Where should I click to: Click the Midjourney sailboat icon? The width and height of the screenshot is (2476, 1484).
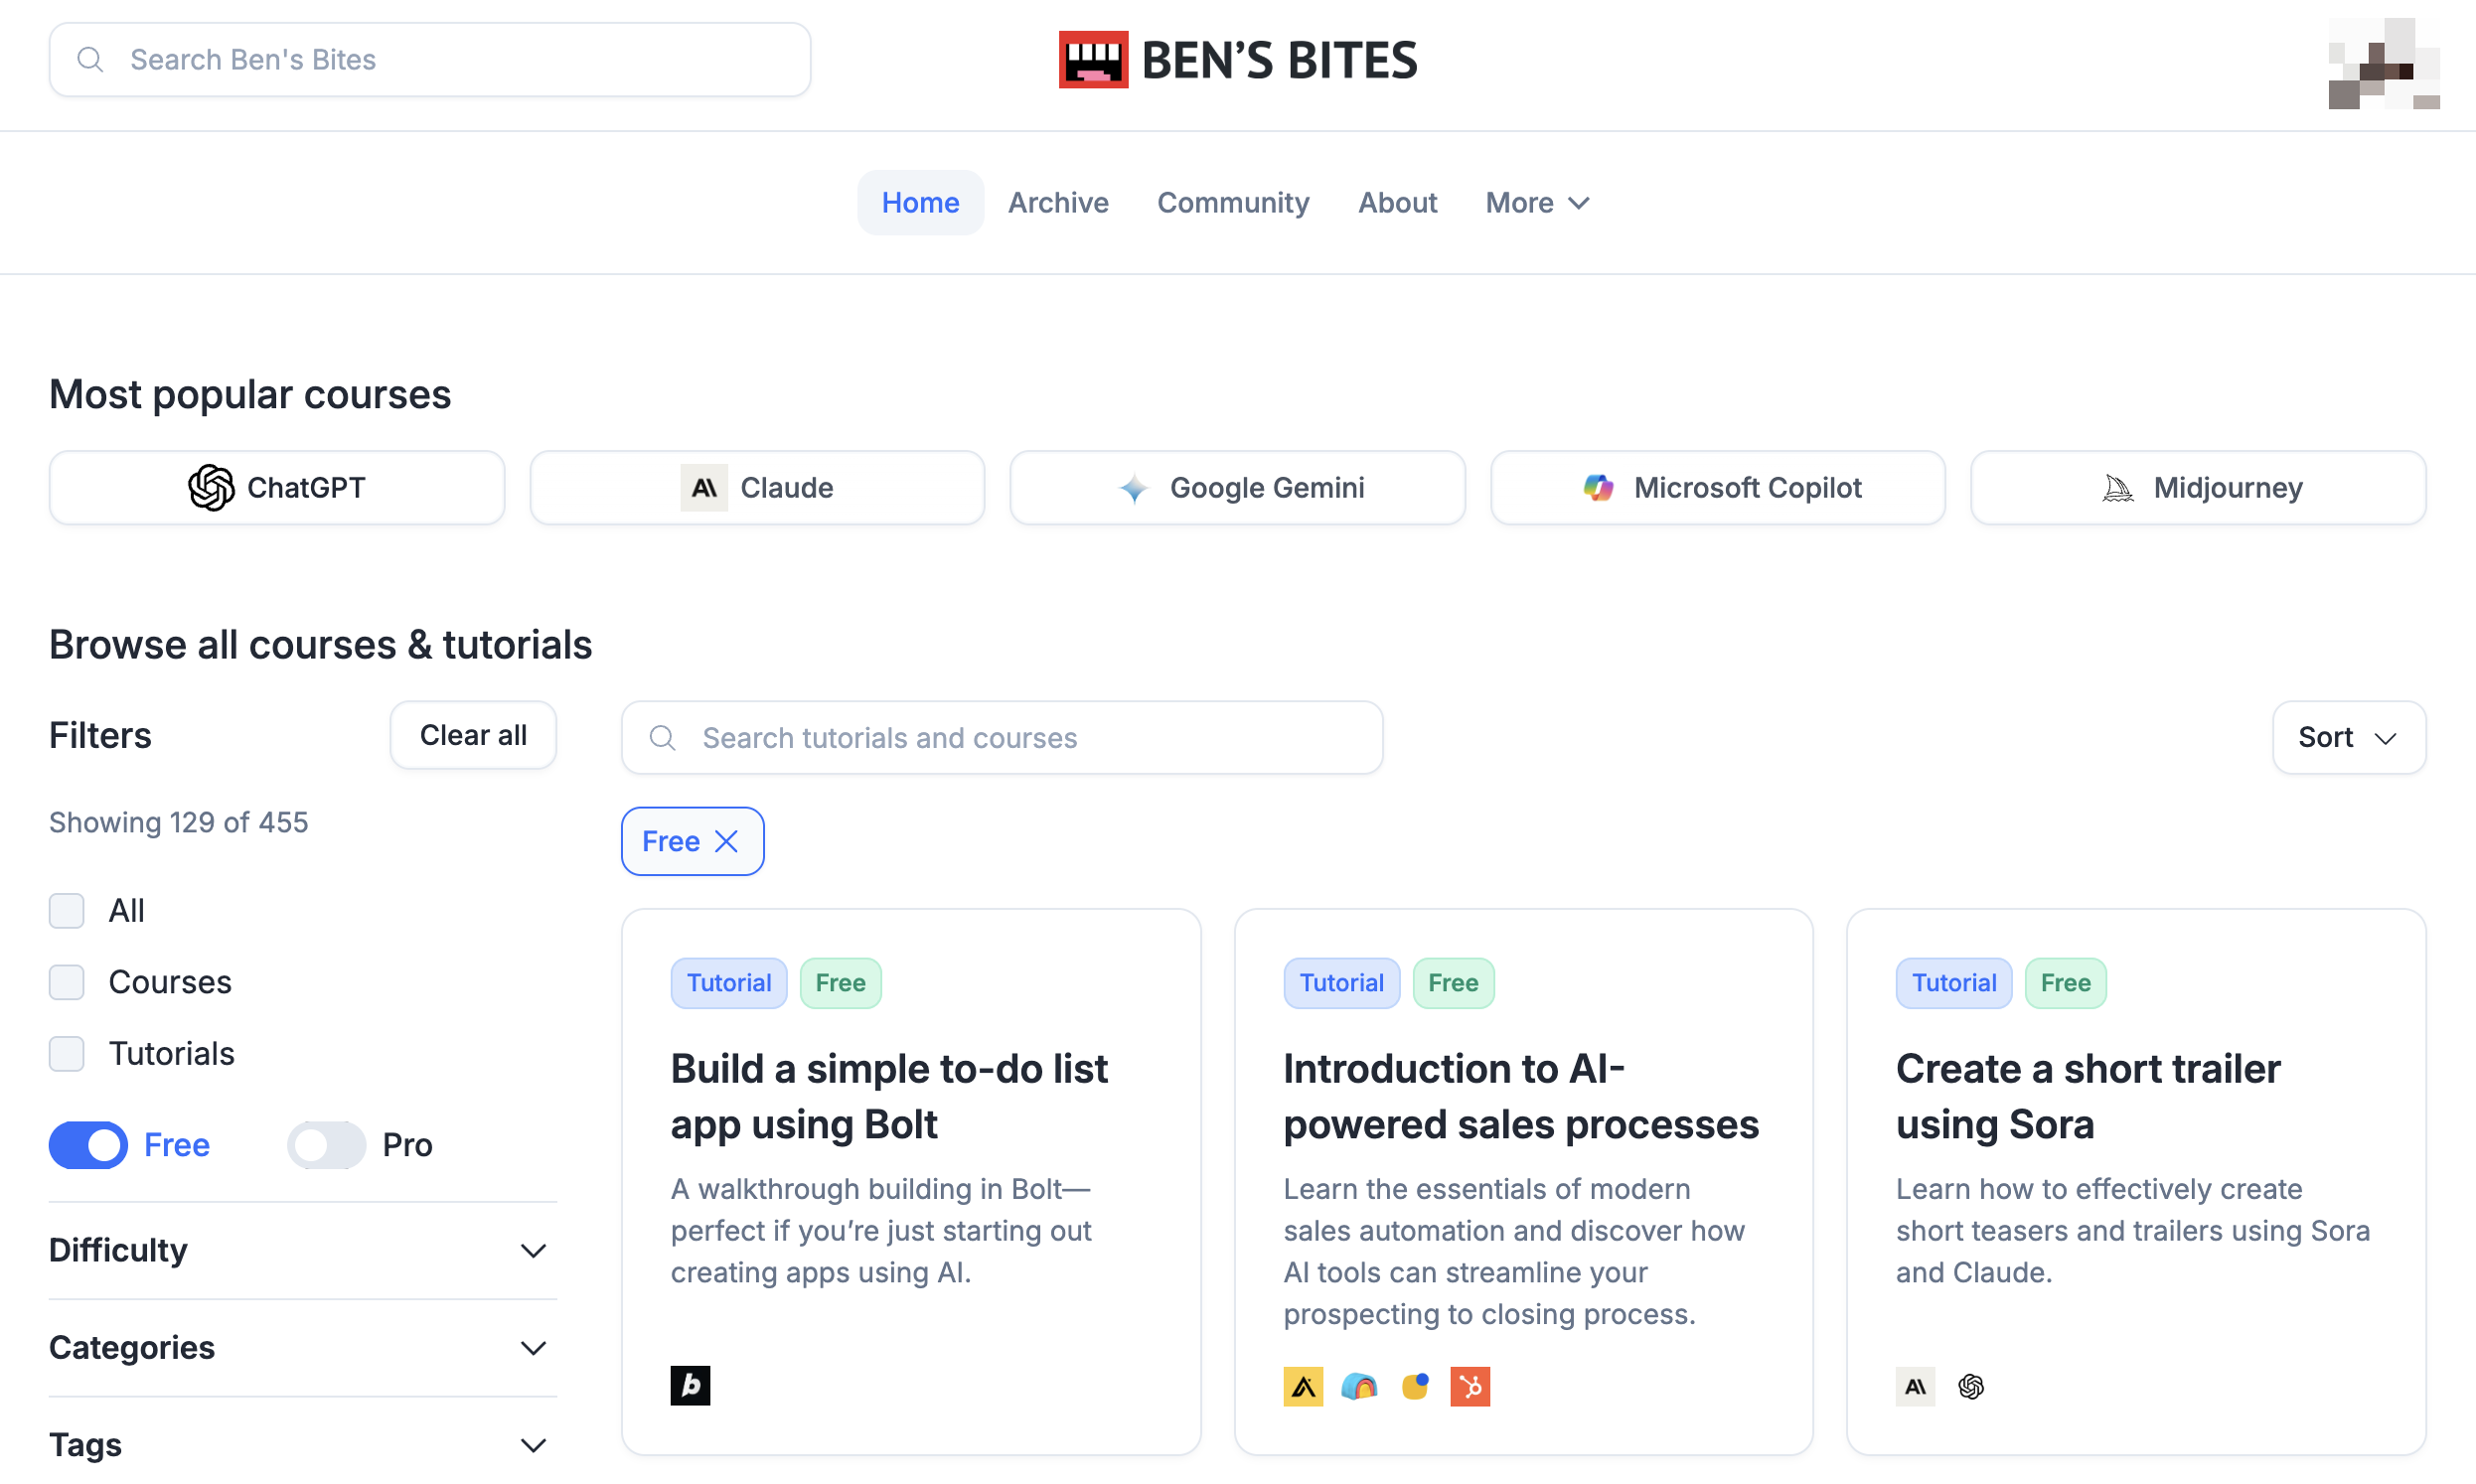2117,488
